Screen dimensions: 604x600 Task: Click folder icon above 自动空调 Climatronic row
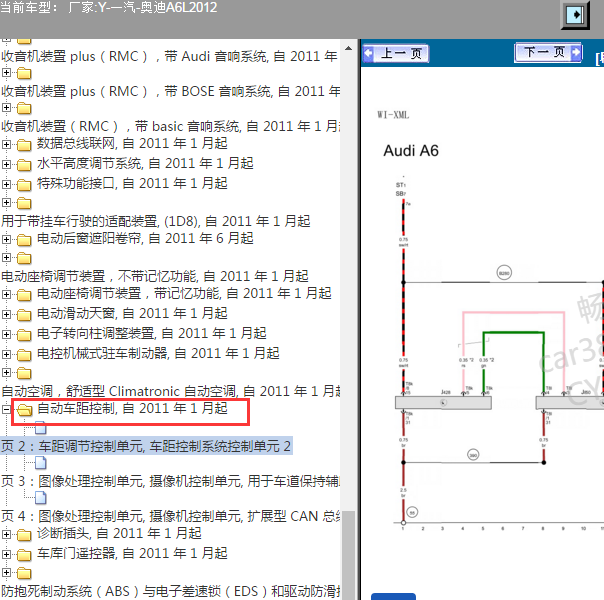pyautogui.click(x=24, y=373)
